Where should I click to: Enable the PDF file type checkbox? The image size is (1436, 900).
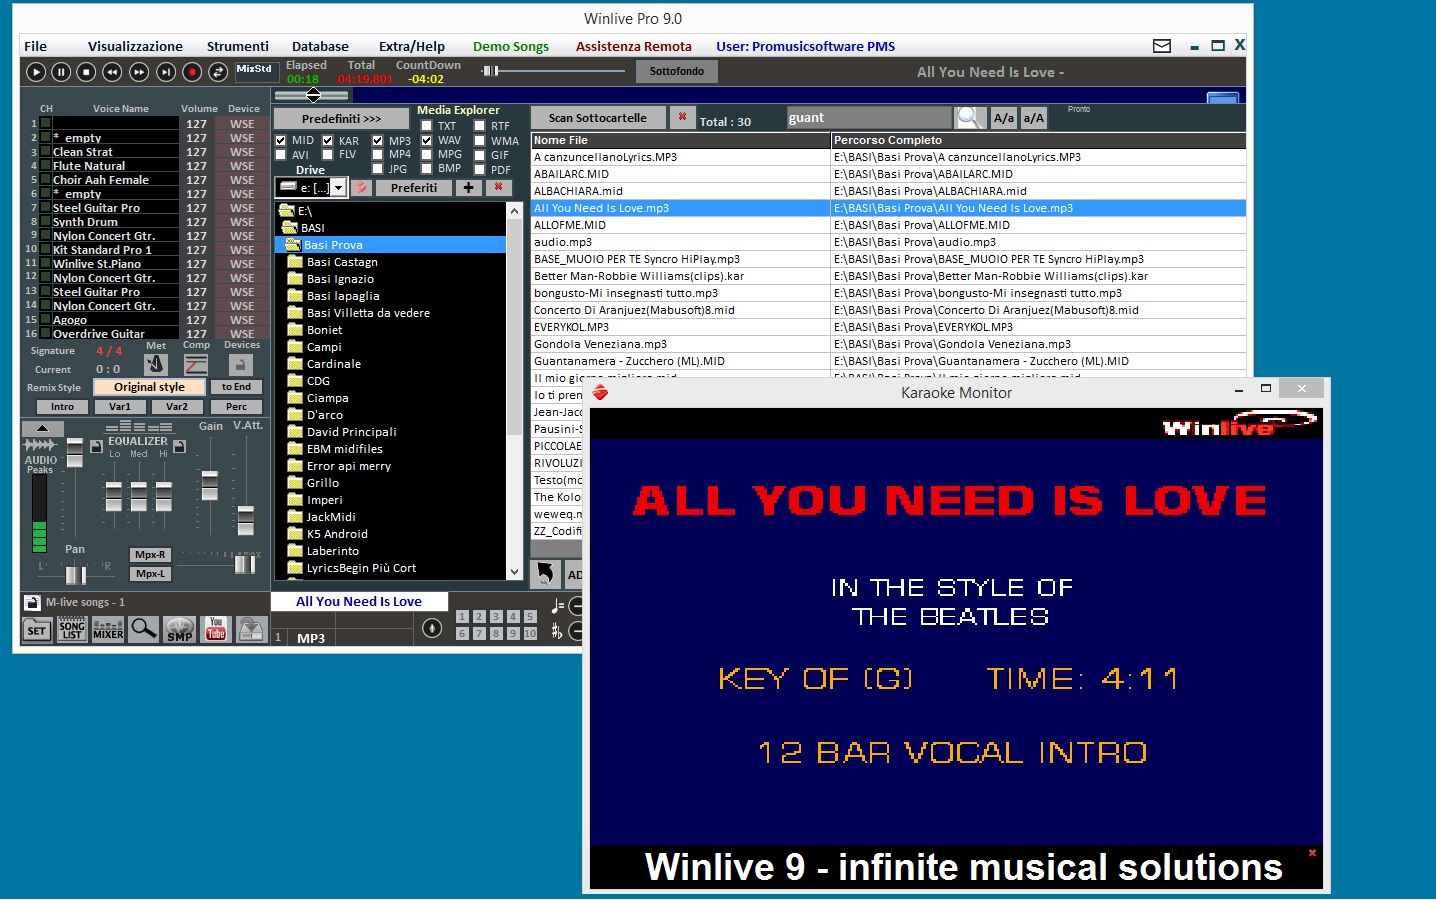480,169
